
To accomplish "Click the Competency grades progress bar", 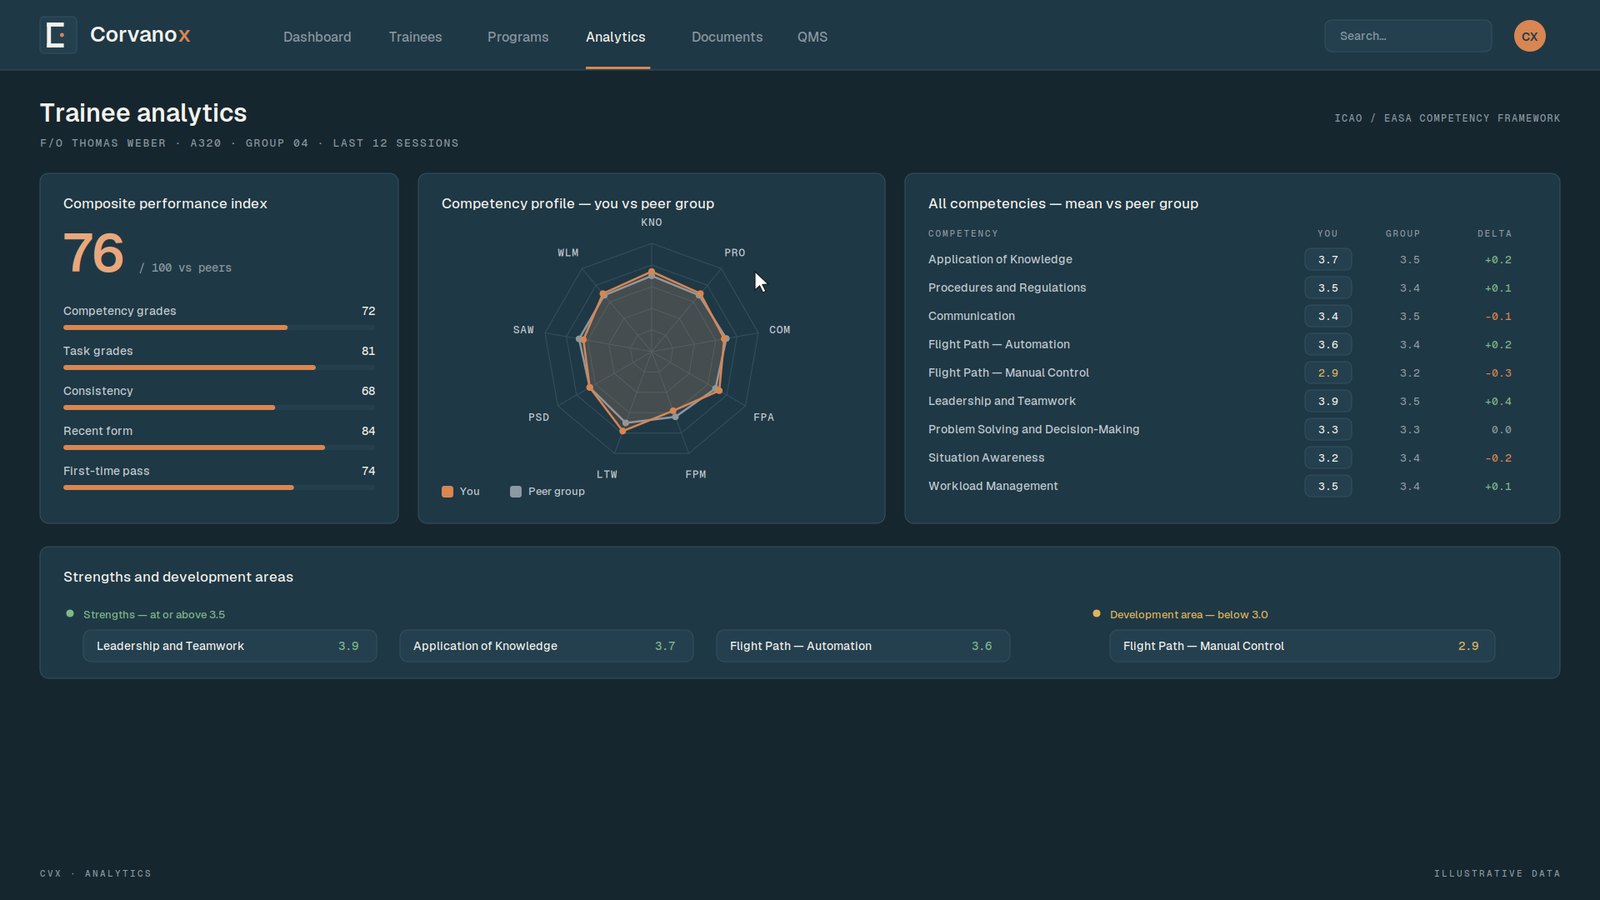I will coord(219,327).
